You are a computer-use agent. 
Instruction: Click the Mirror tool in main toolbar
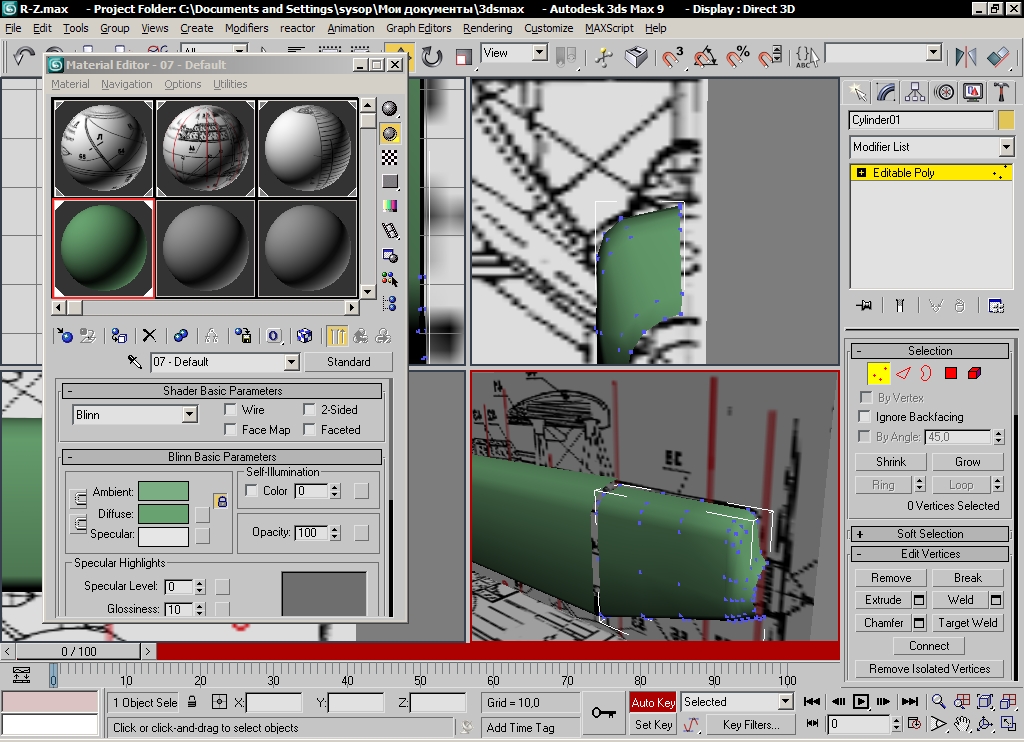tap(966, 57)
